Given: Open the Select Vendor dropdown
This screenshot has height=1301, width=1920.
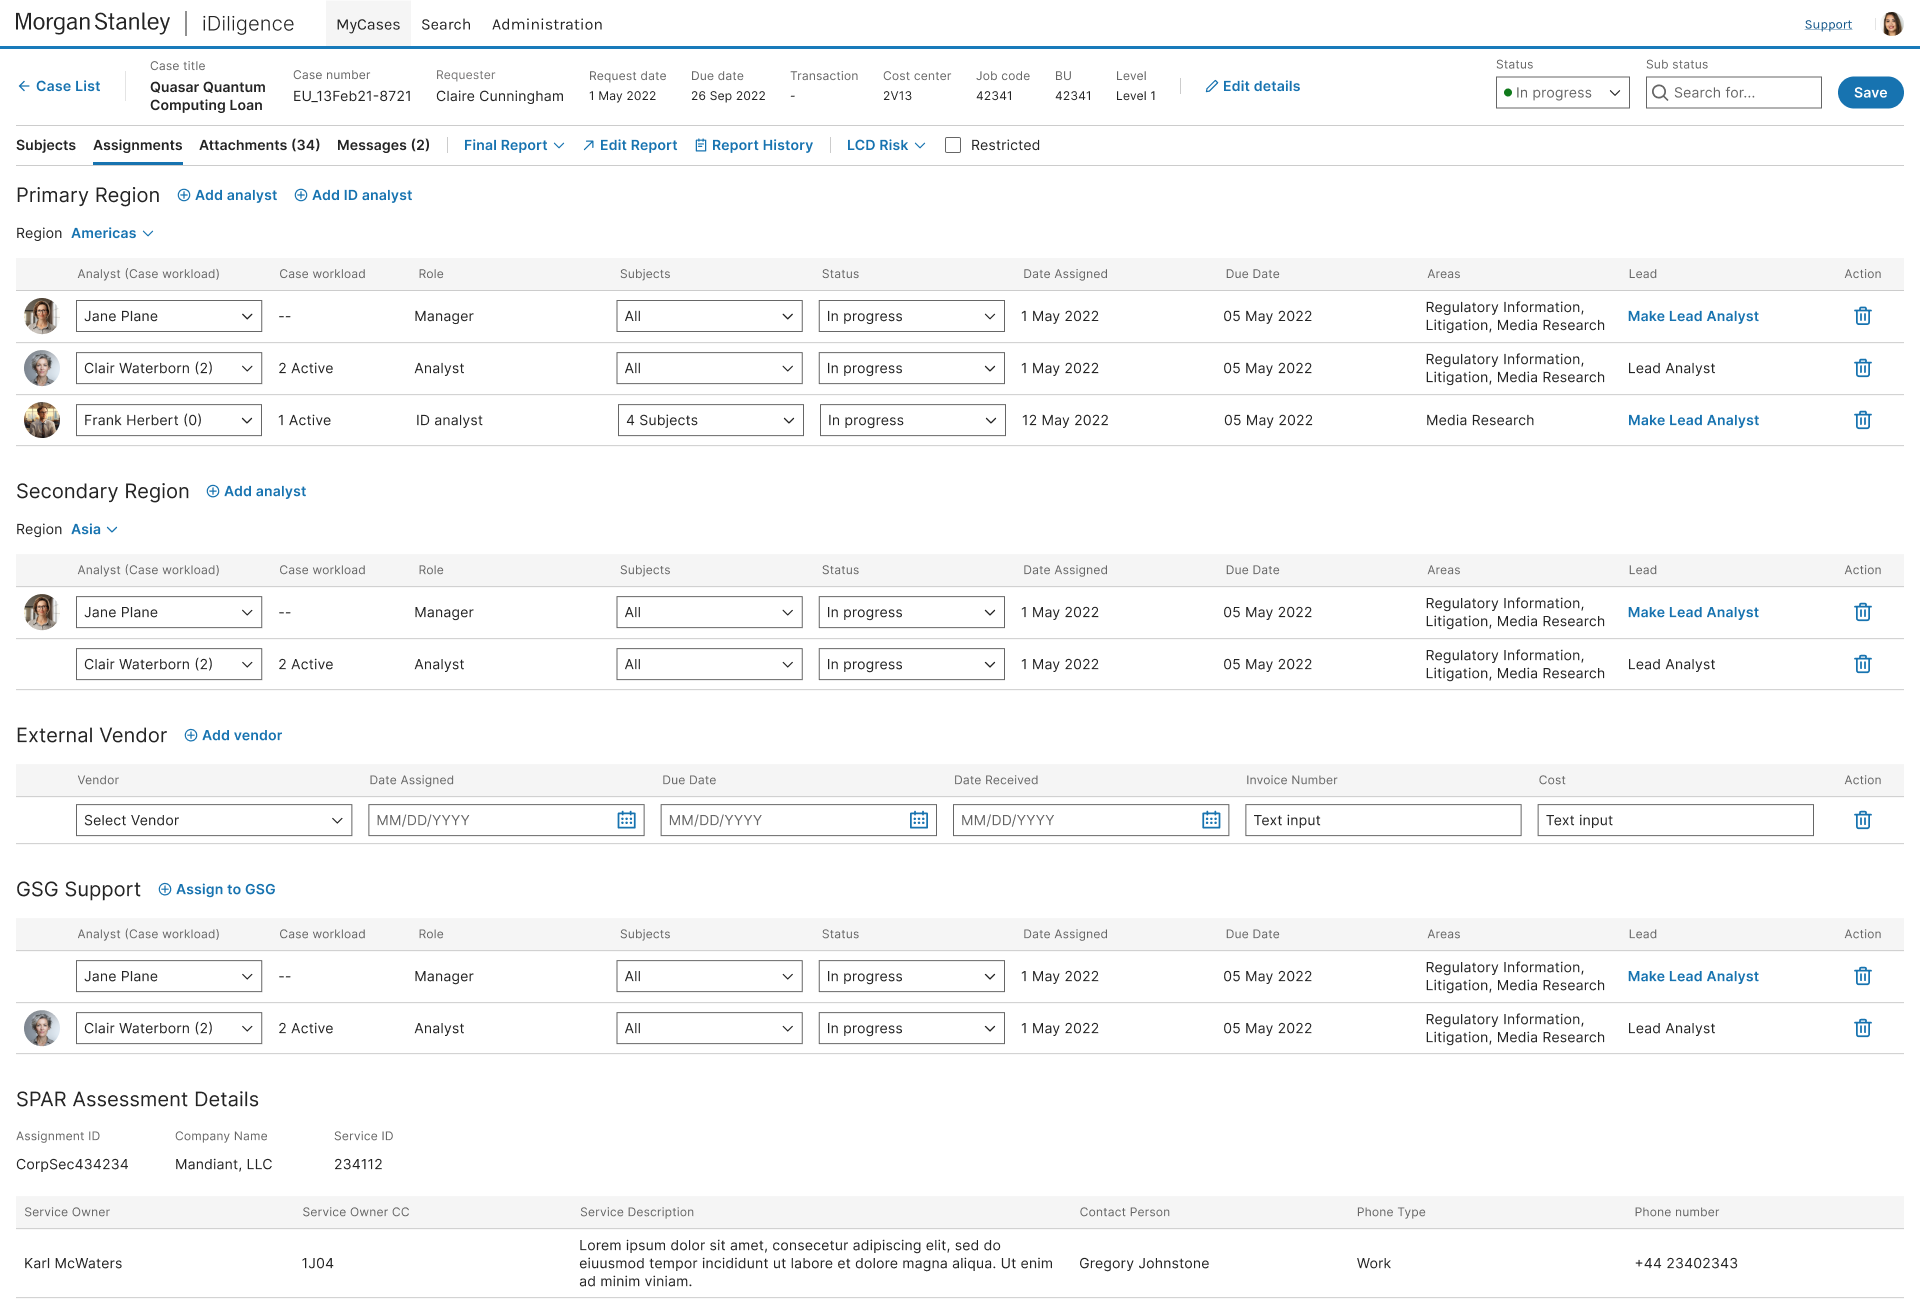Looking at the screenshot, I should click(213, 820).
